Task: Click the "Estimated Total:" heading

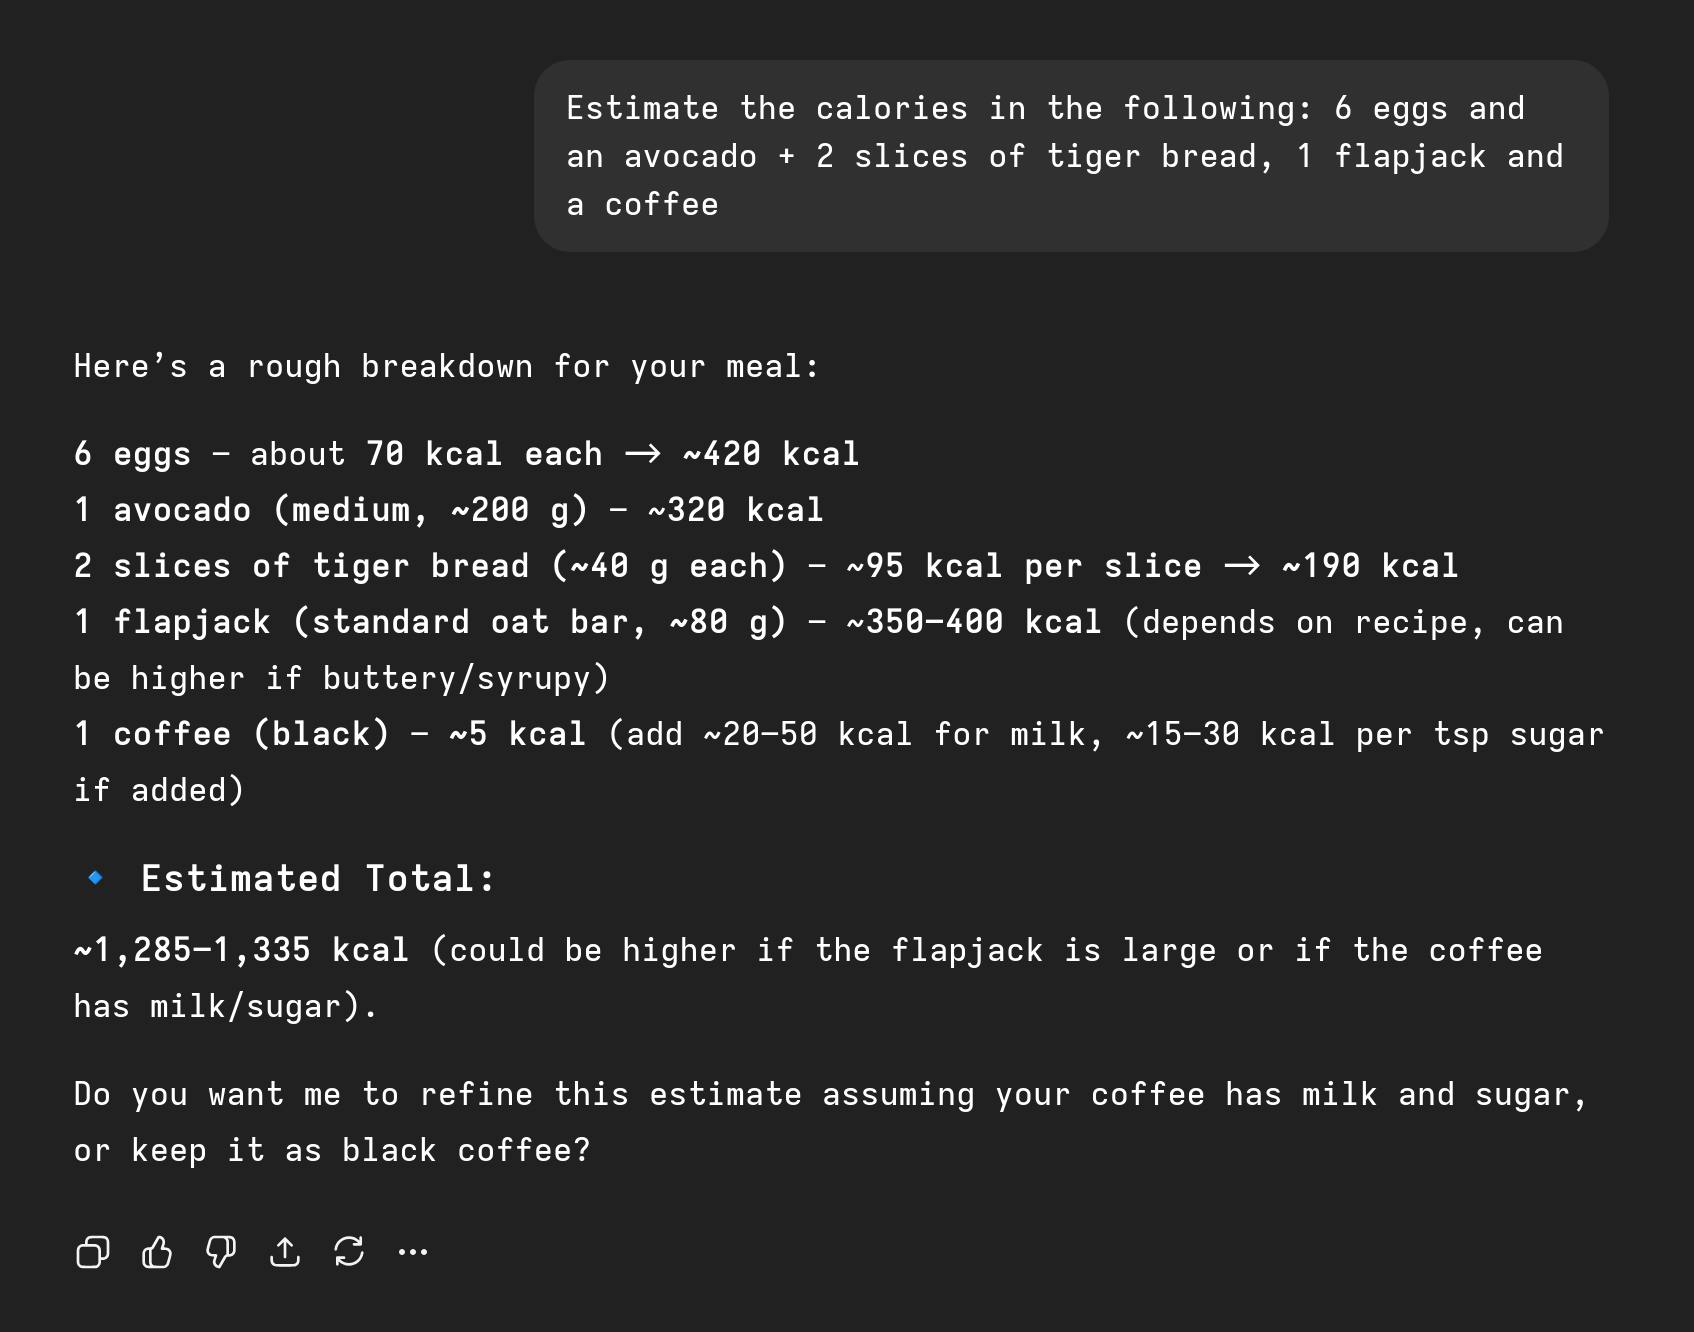Action: coord(318,878)
